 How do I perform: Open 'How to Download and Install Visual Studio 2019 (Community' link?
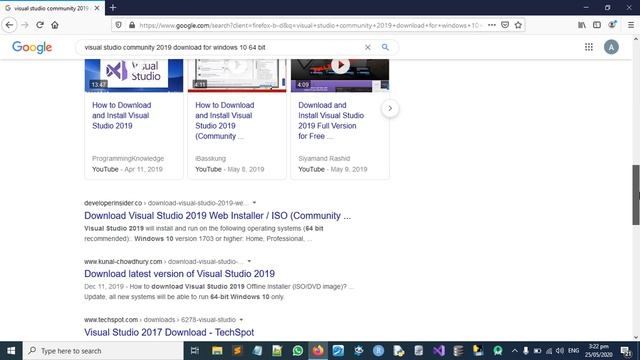point(224,121)
